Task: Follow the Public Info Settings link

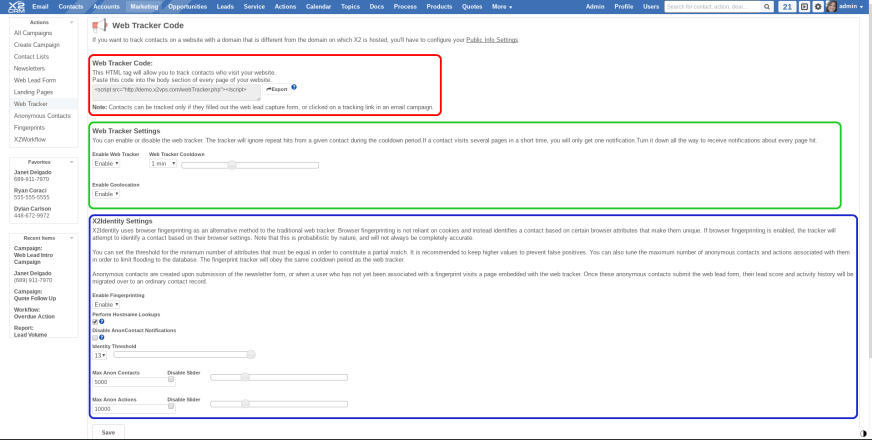Action: [492, 40]
